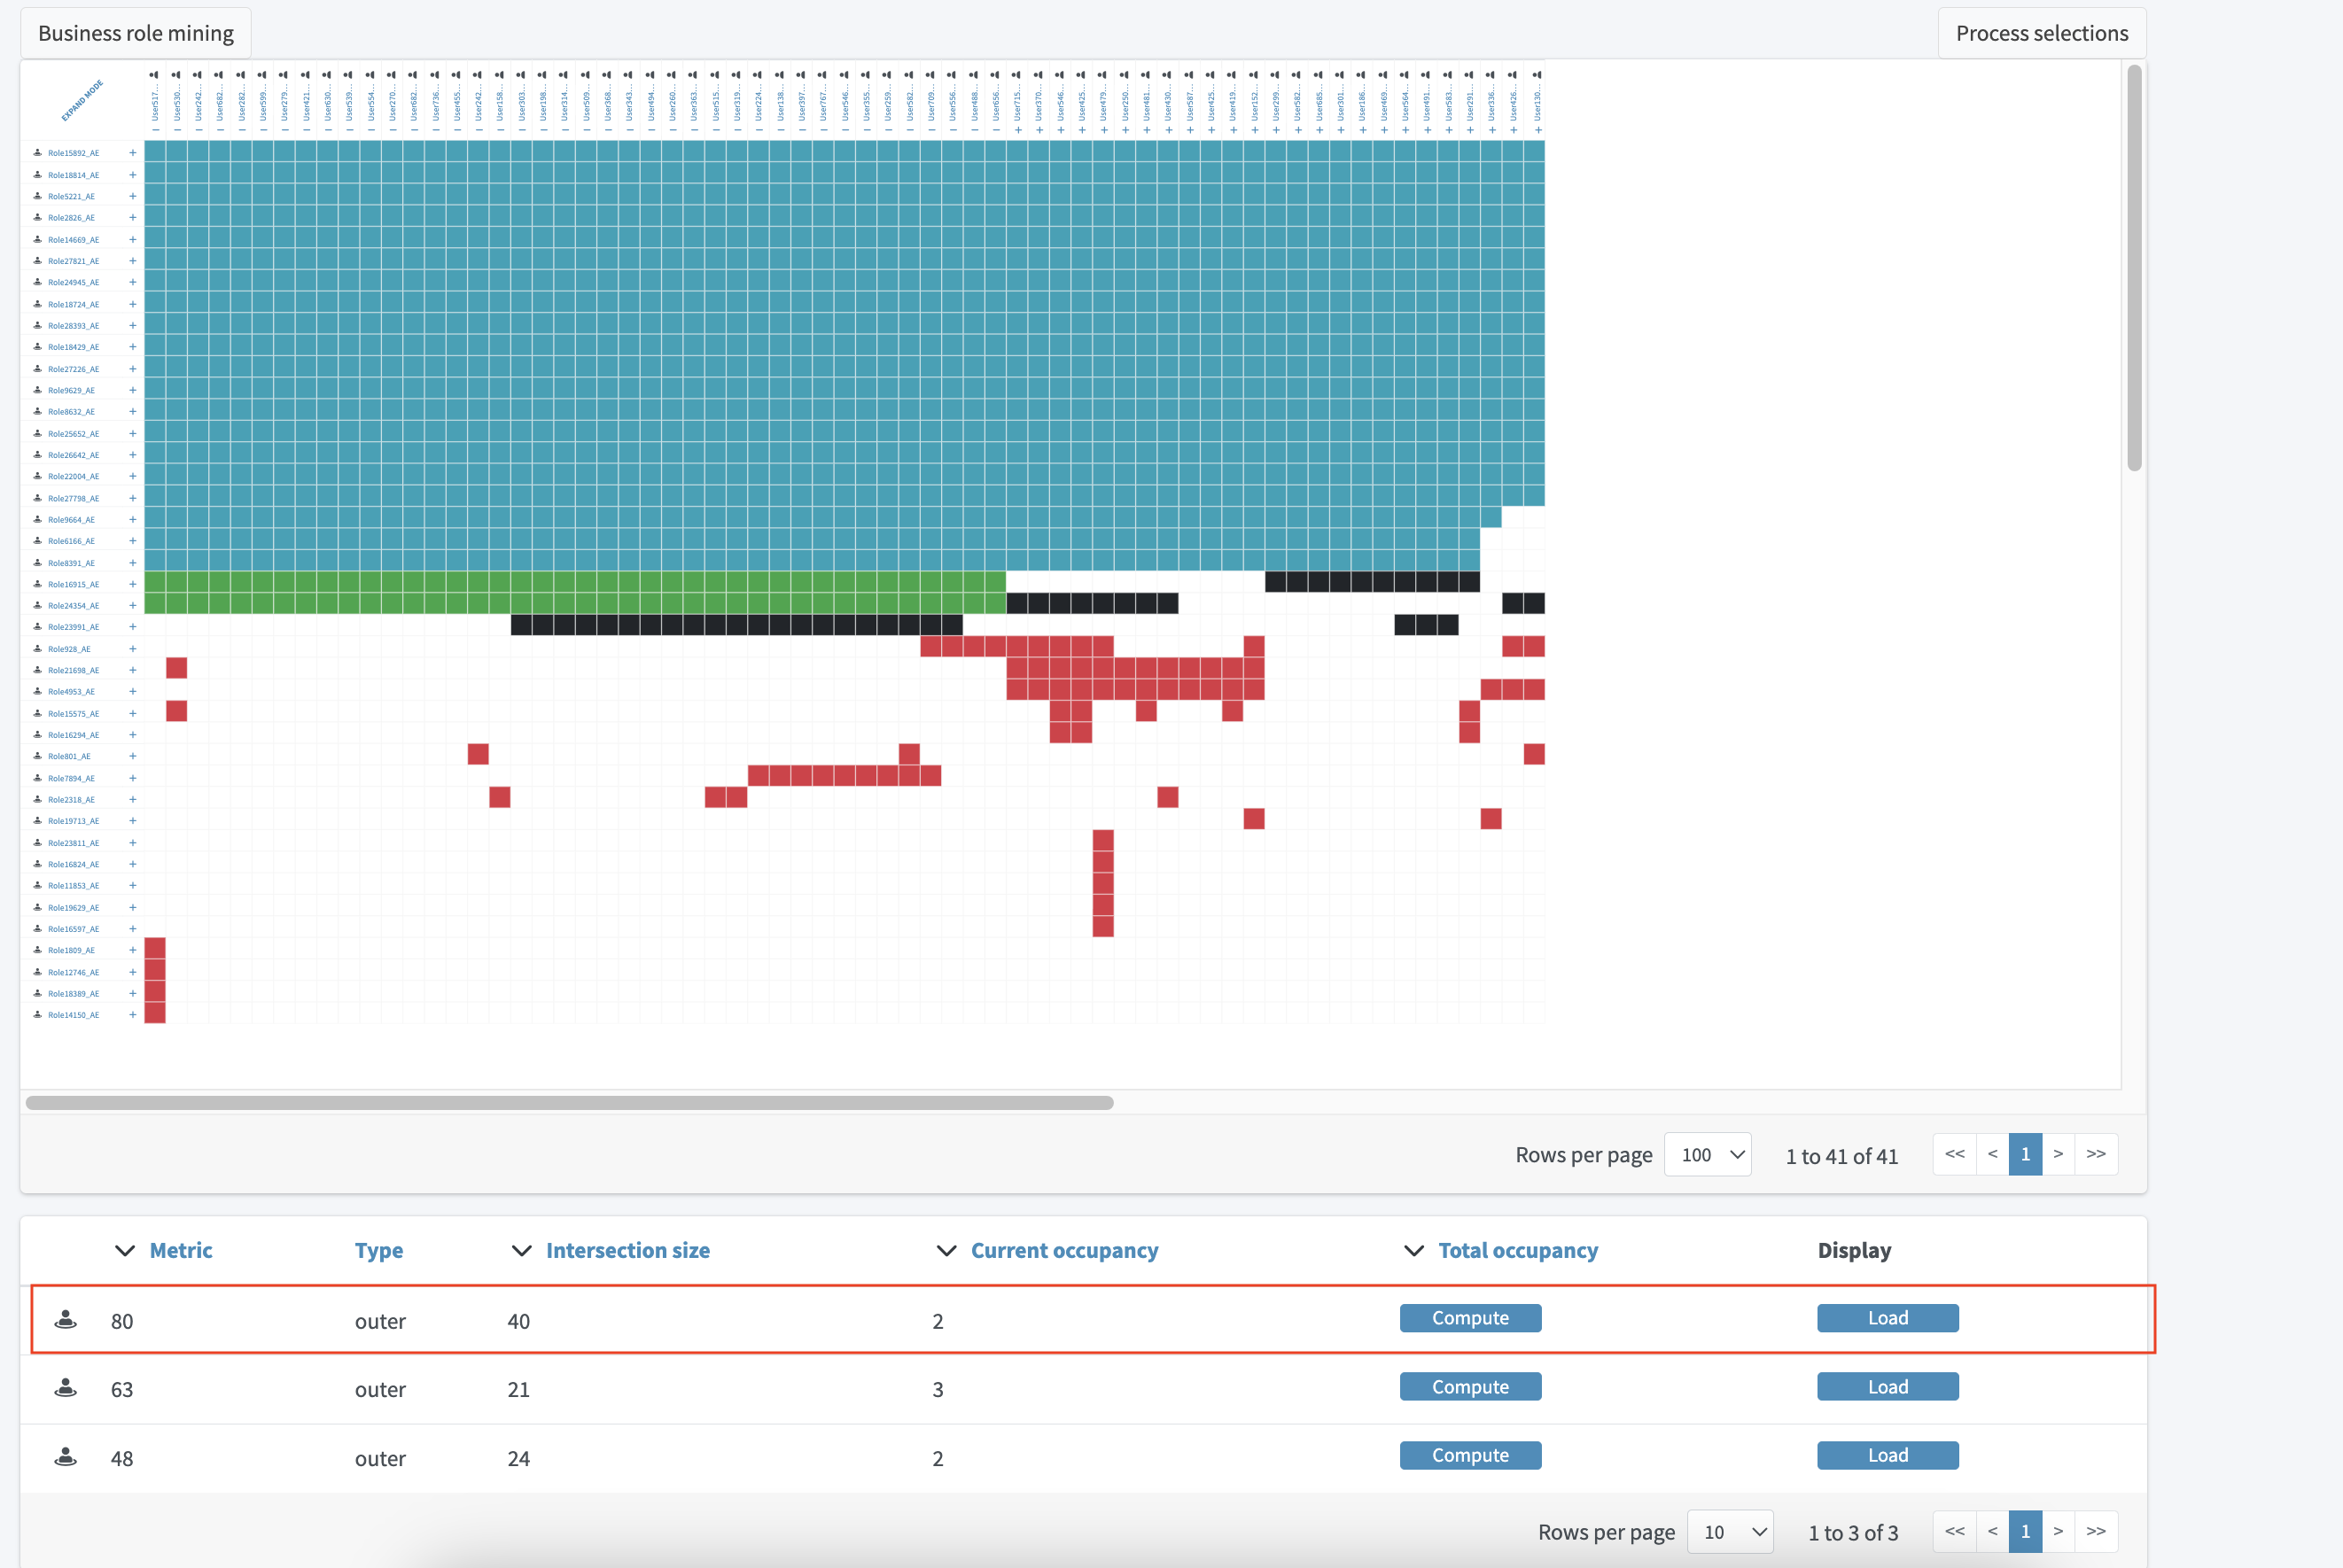Open the Business role mining tab
Viewport: 2343px width, 1568px height.
(x=136, y=33)
